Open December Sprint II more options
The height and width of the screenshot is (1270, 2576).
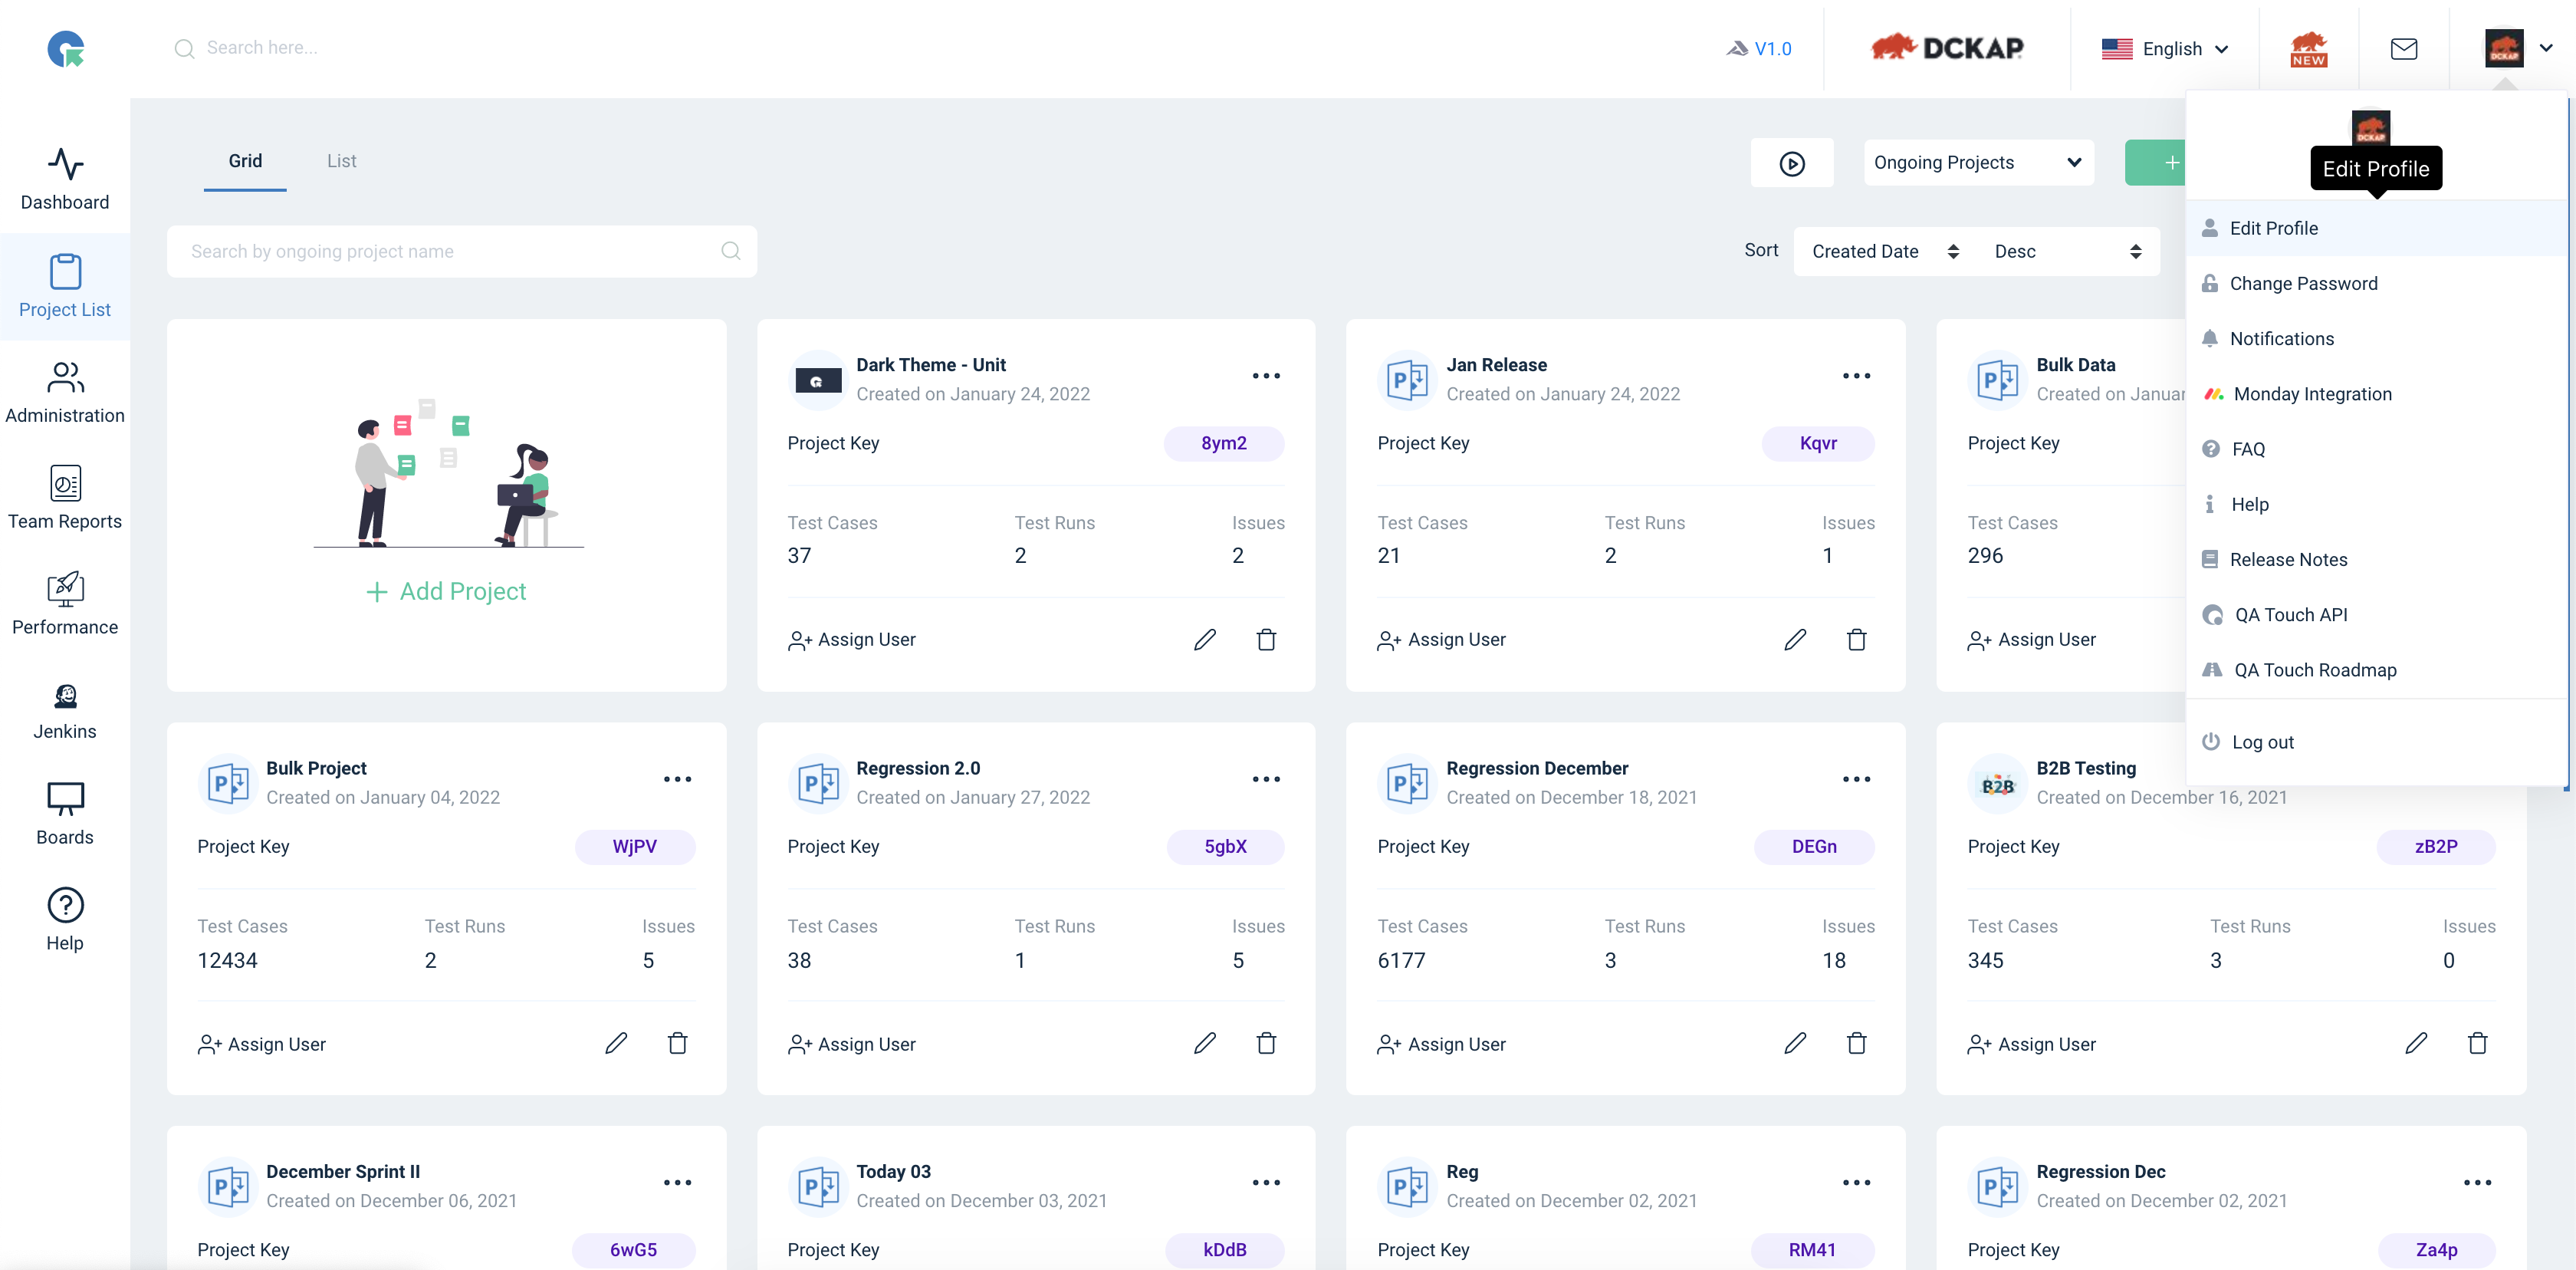click(677, 1183)
